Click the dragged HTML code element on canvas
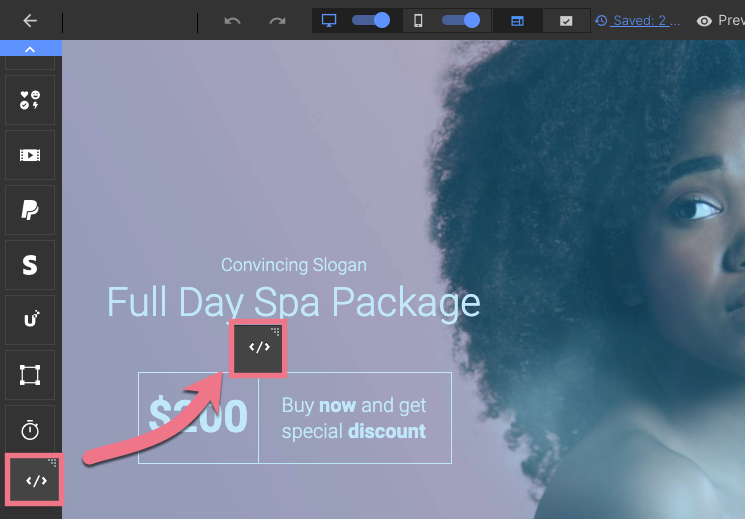 point(258,348)
